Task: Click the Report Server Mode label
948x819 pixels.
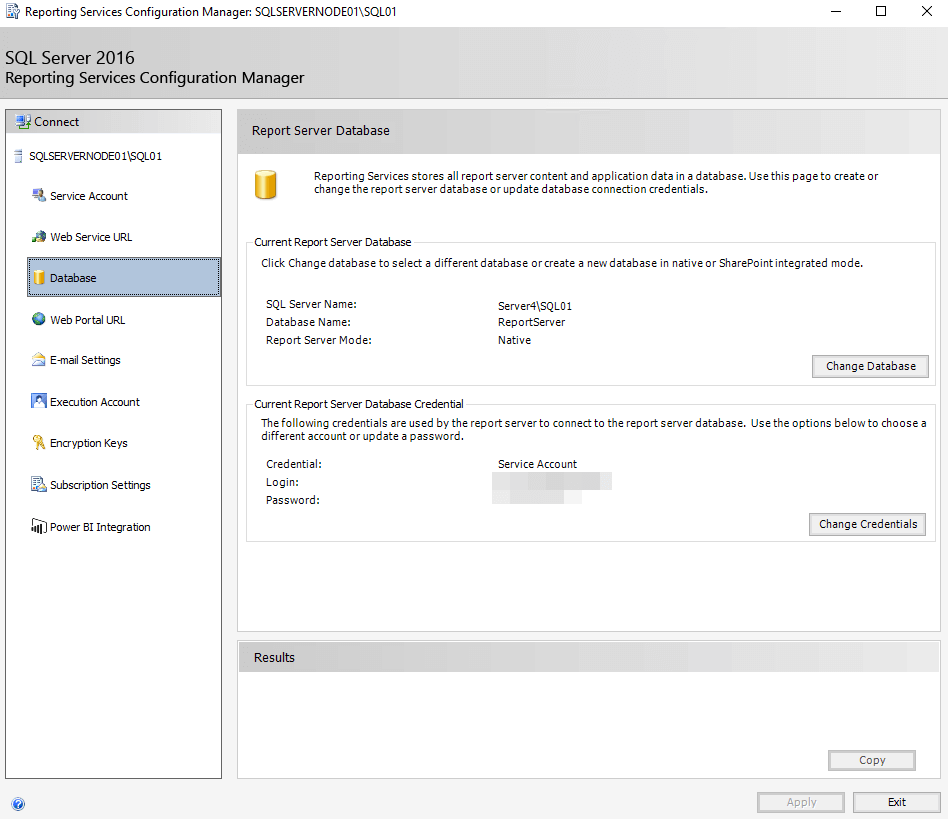Action: point(319,340)
